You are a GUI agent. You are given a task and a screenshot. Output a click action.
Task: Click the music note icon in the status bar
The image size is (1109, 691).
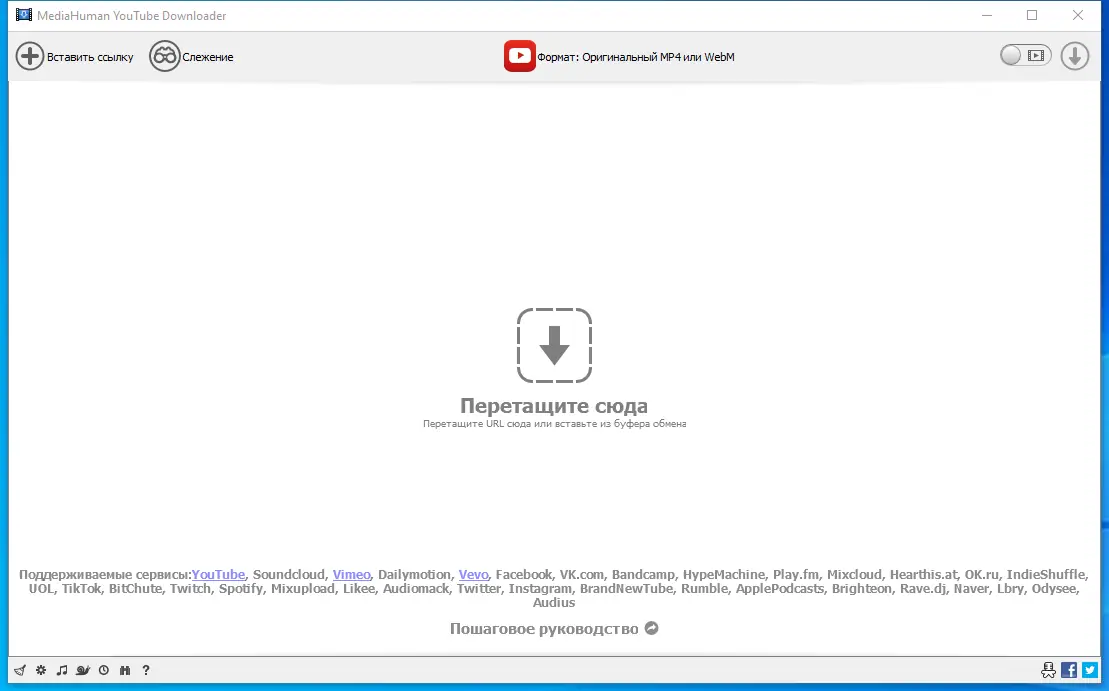coord(62,670)
